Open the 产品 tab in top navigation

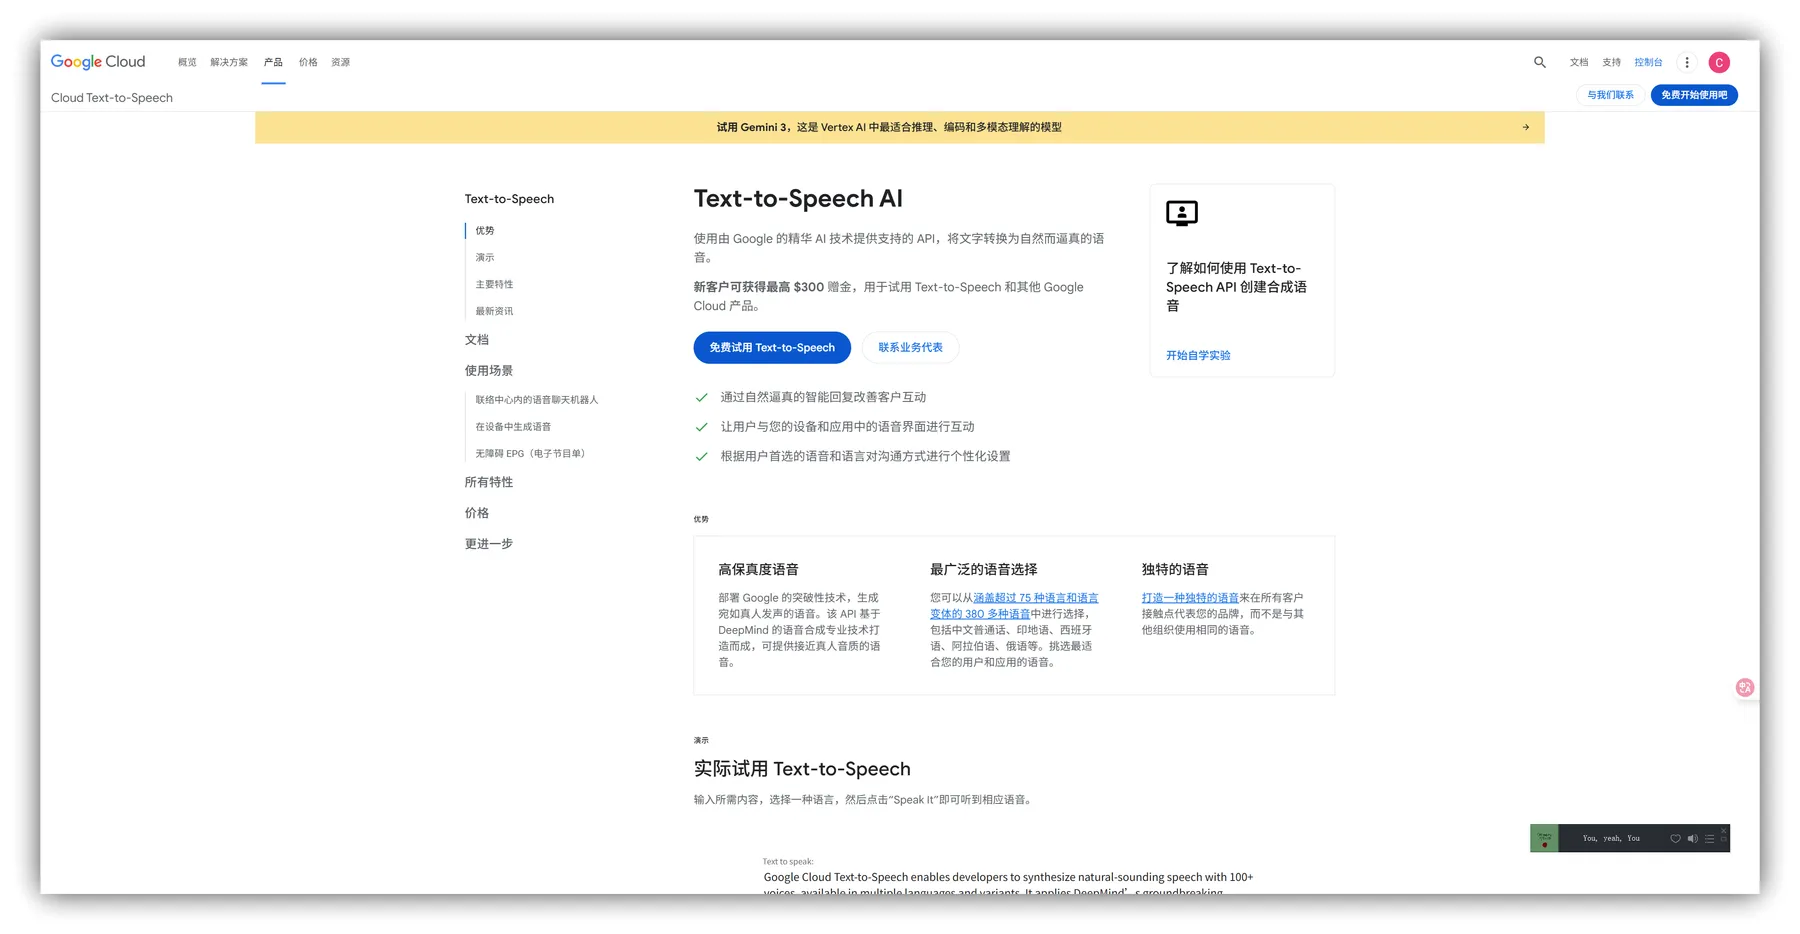click(273, 62)
